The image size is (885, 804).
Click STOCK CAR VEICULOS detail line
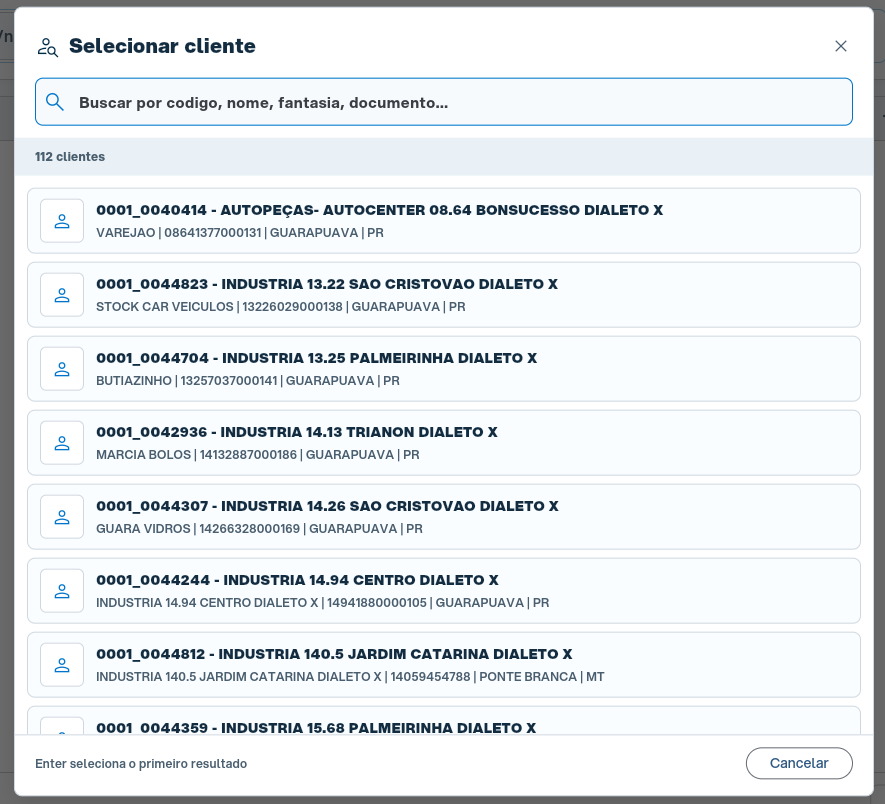pos(281,307)
